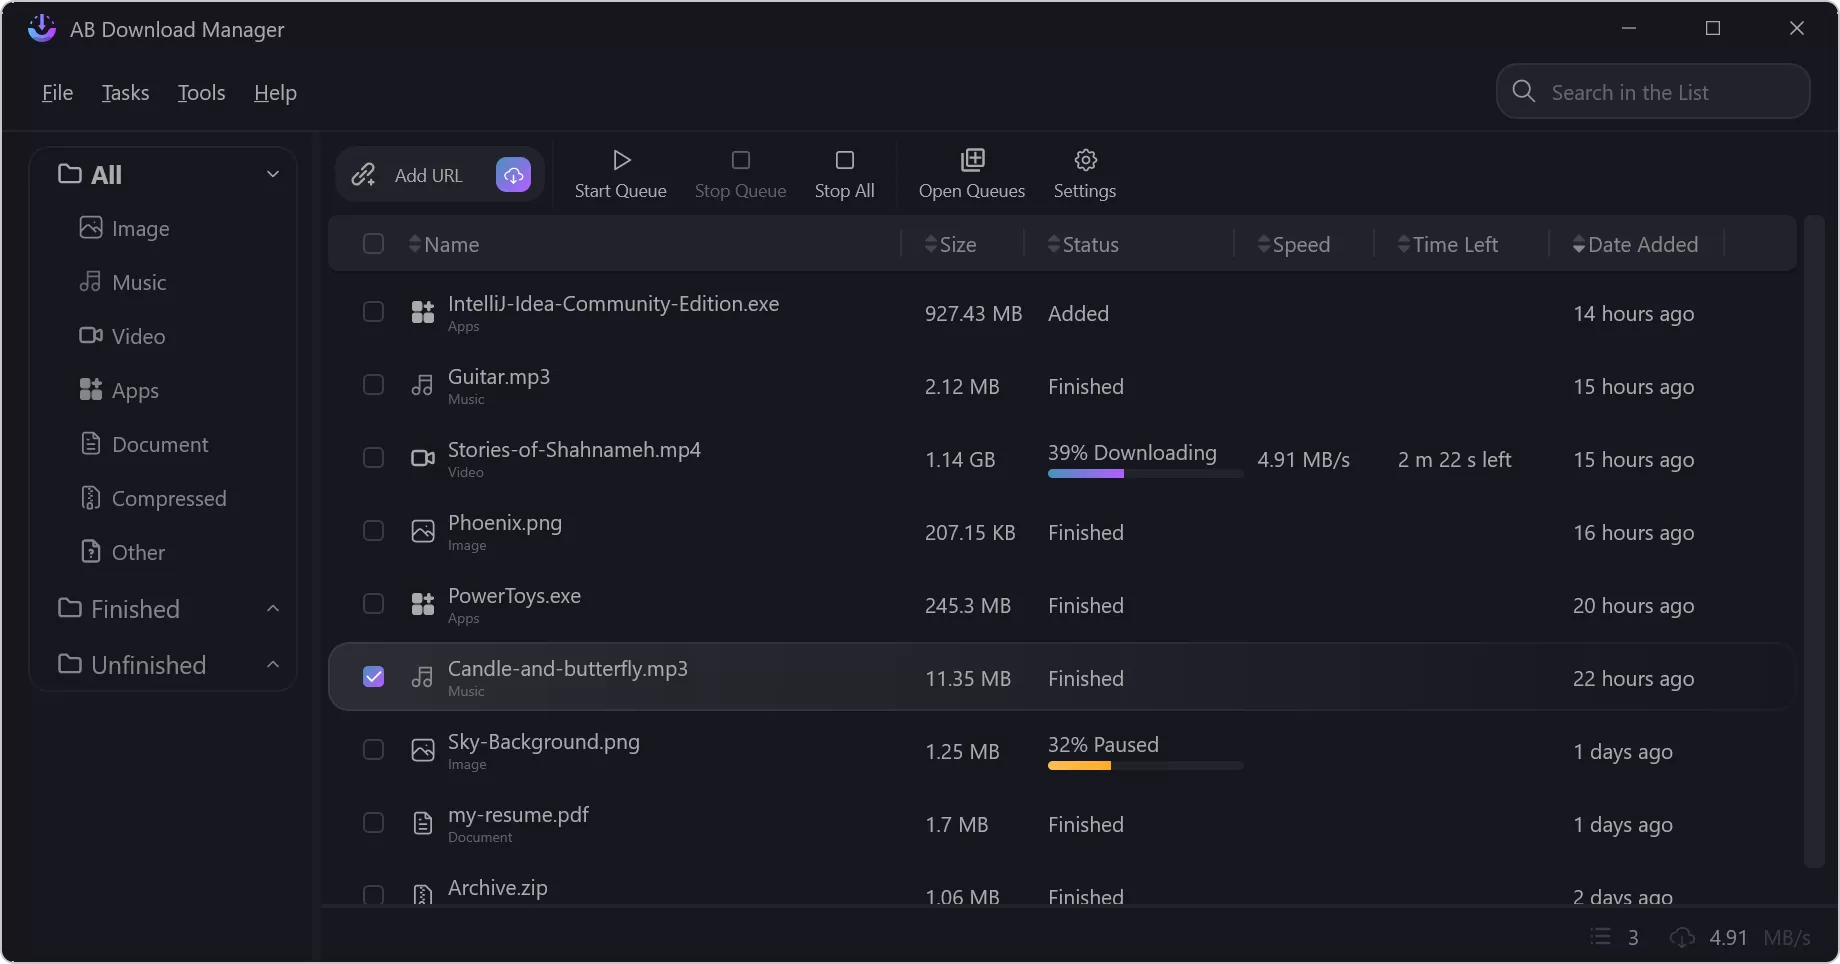This screenshot has height=964, width=1840.
Task: Select the Compressed category in the sidebar
Action: coord(169,498)
